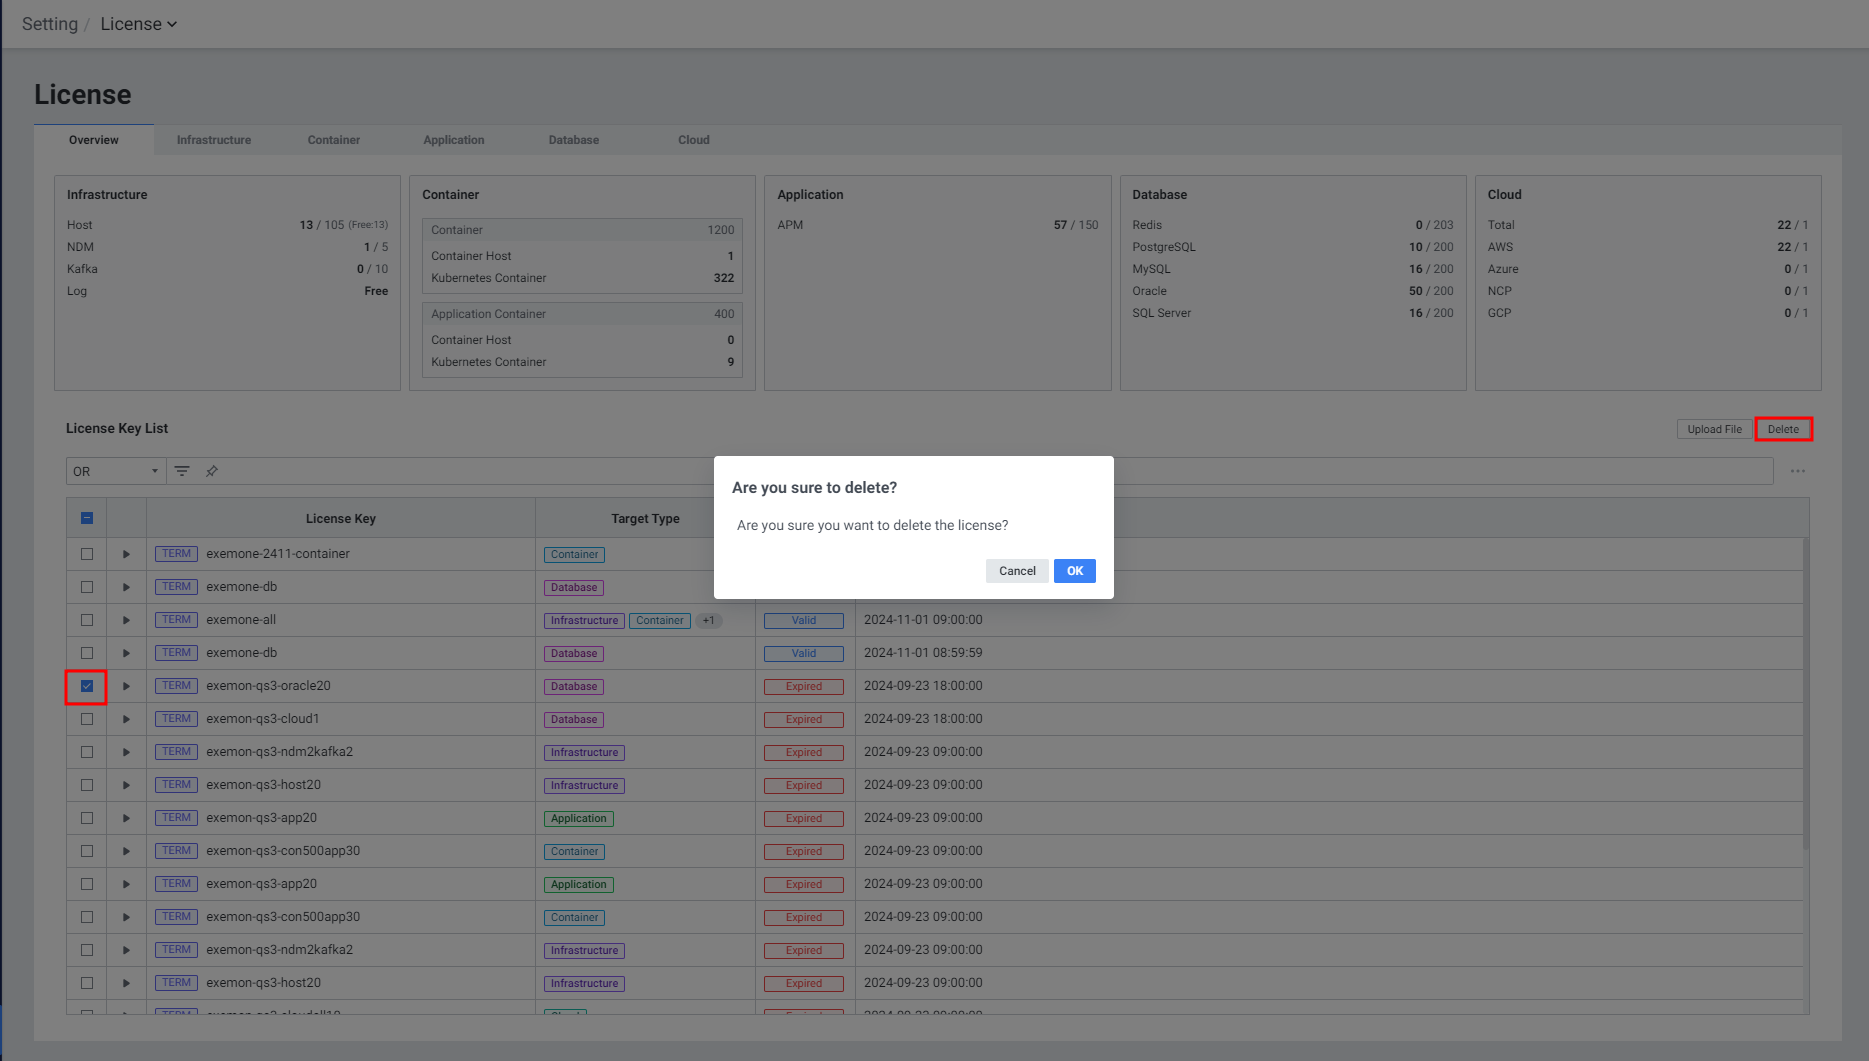This screenshot has width=1869, height=1061.
Task: Open the three-dot more options menu
Action: 1798,471
